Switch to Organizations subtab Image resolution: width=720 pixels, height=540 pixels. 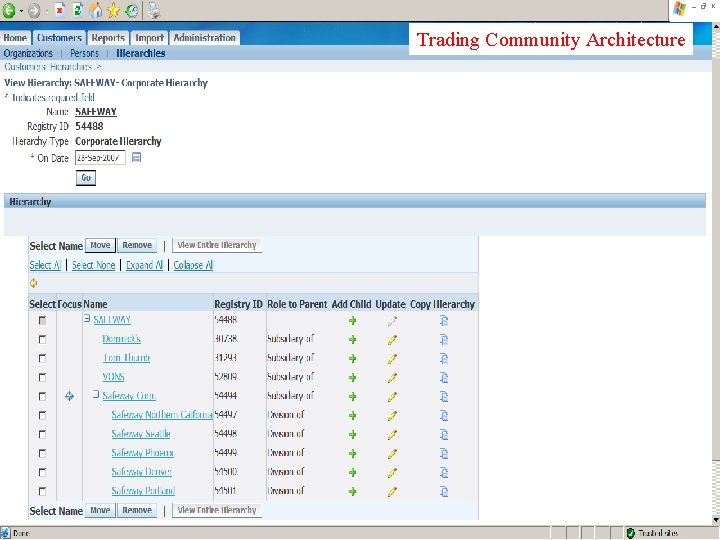[x=28, y=53]
